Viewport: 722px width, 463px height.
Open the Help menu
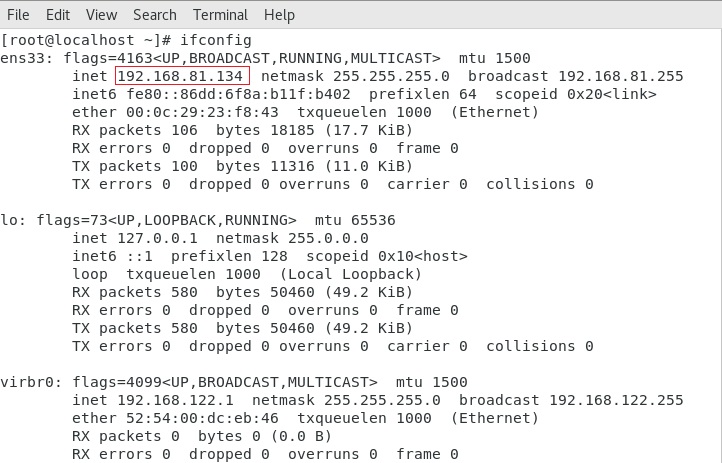coord(279,15)
